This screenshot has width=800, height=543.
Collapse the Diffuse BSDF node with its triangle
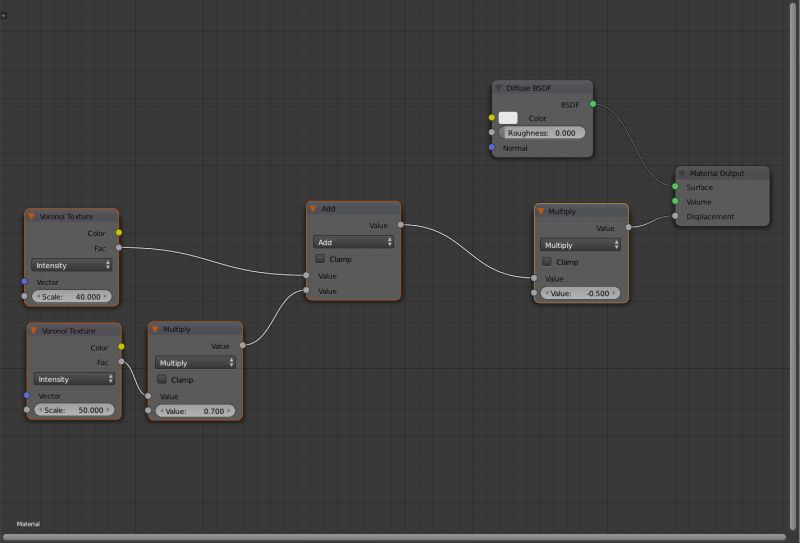[498, 88]
